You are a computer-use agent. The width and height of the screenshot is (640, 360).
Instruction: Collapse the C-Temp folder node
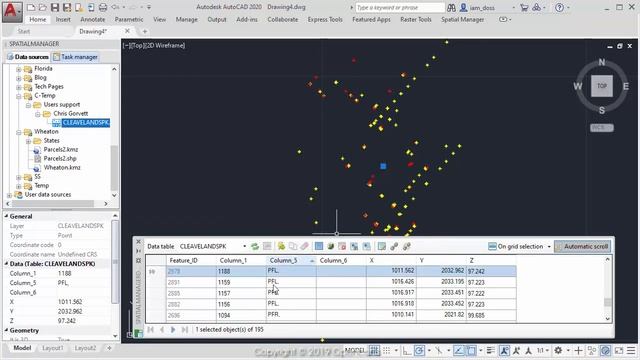[19, 96]
